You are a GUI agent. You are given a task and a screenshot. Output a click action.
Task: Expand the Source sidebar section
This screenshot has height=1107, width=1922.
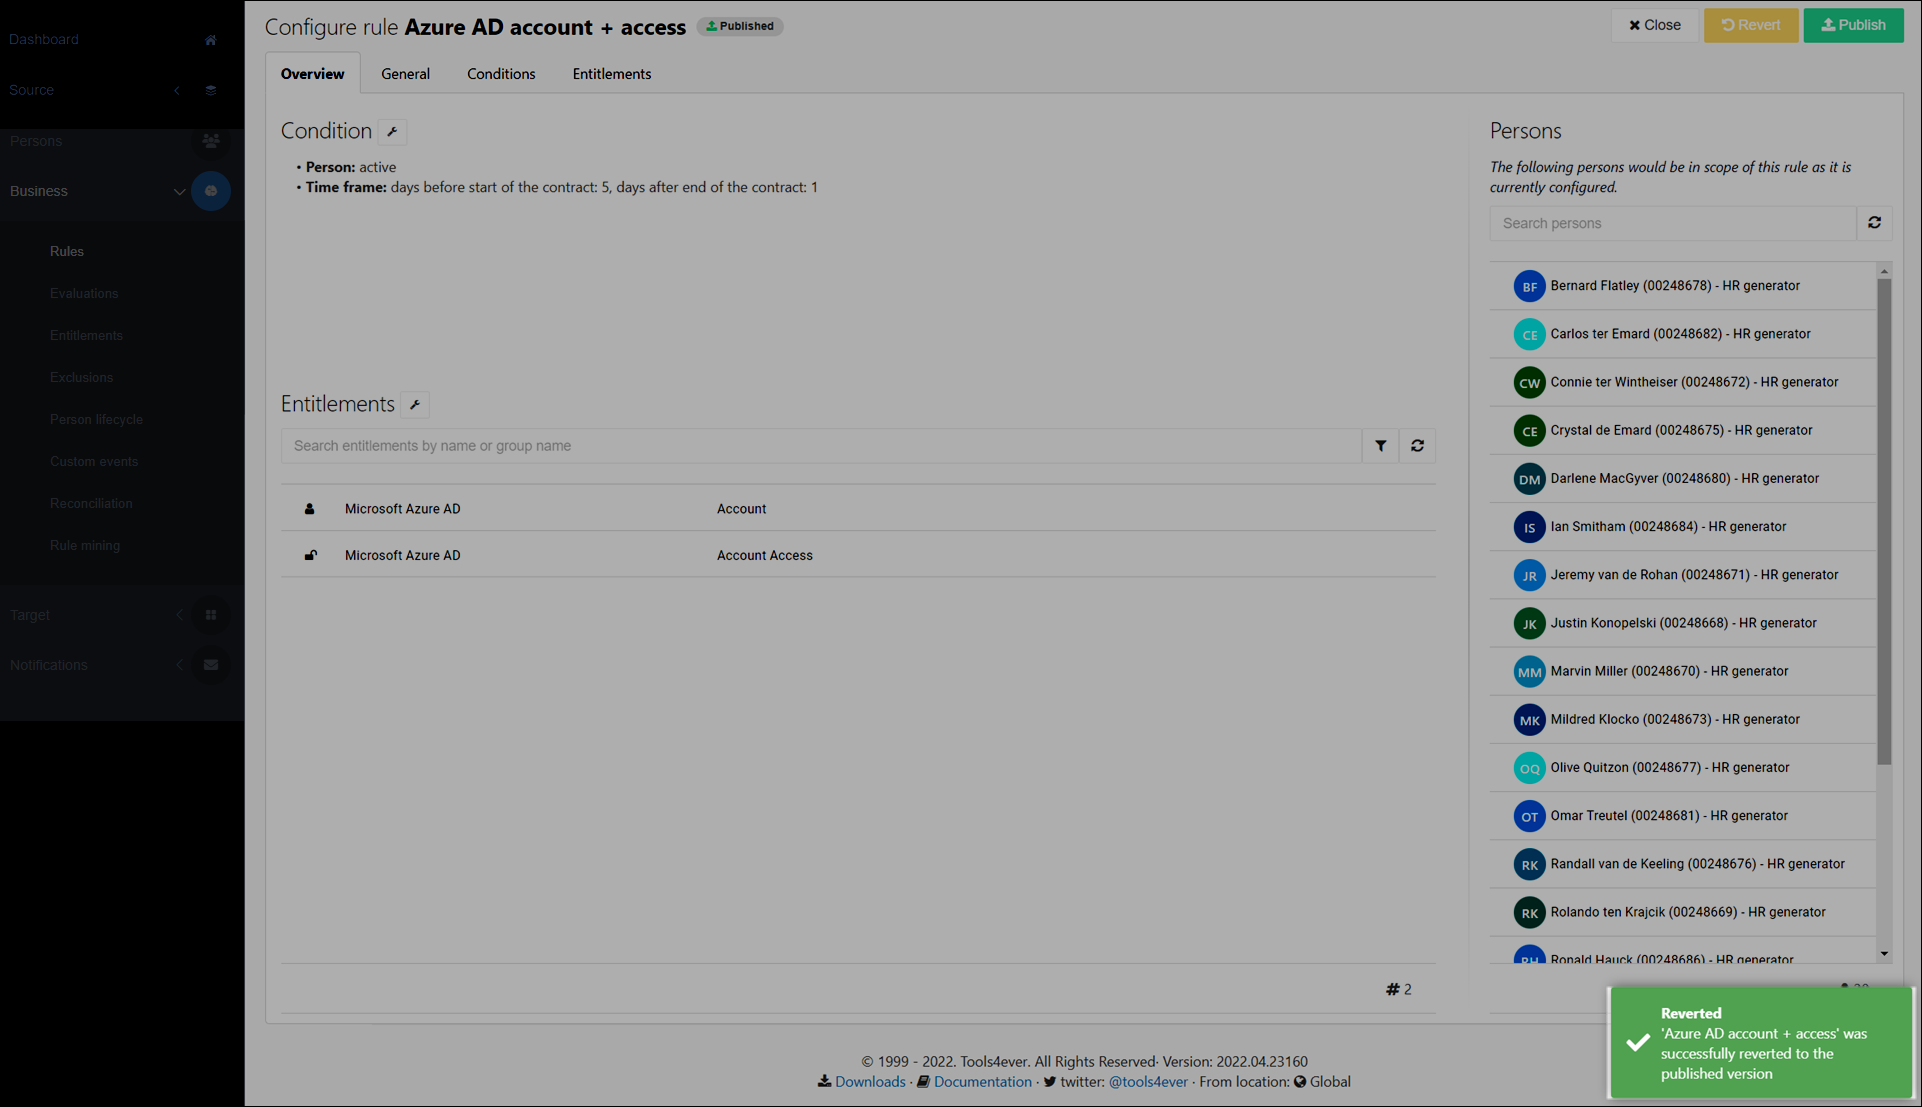click(x=177, y=90)
